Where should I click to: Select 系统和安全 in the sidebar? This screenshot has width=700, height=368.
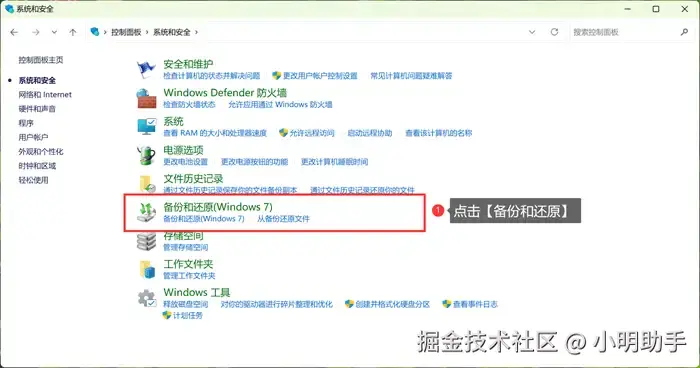pyautogui.click(x=37, y=80)
